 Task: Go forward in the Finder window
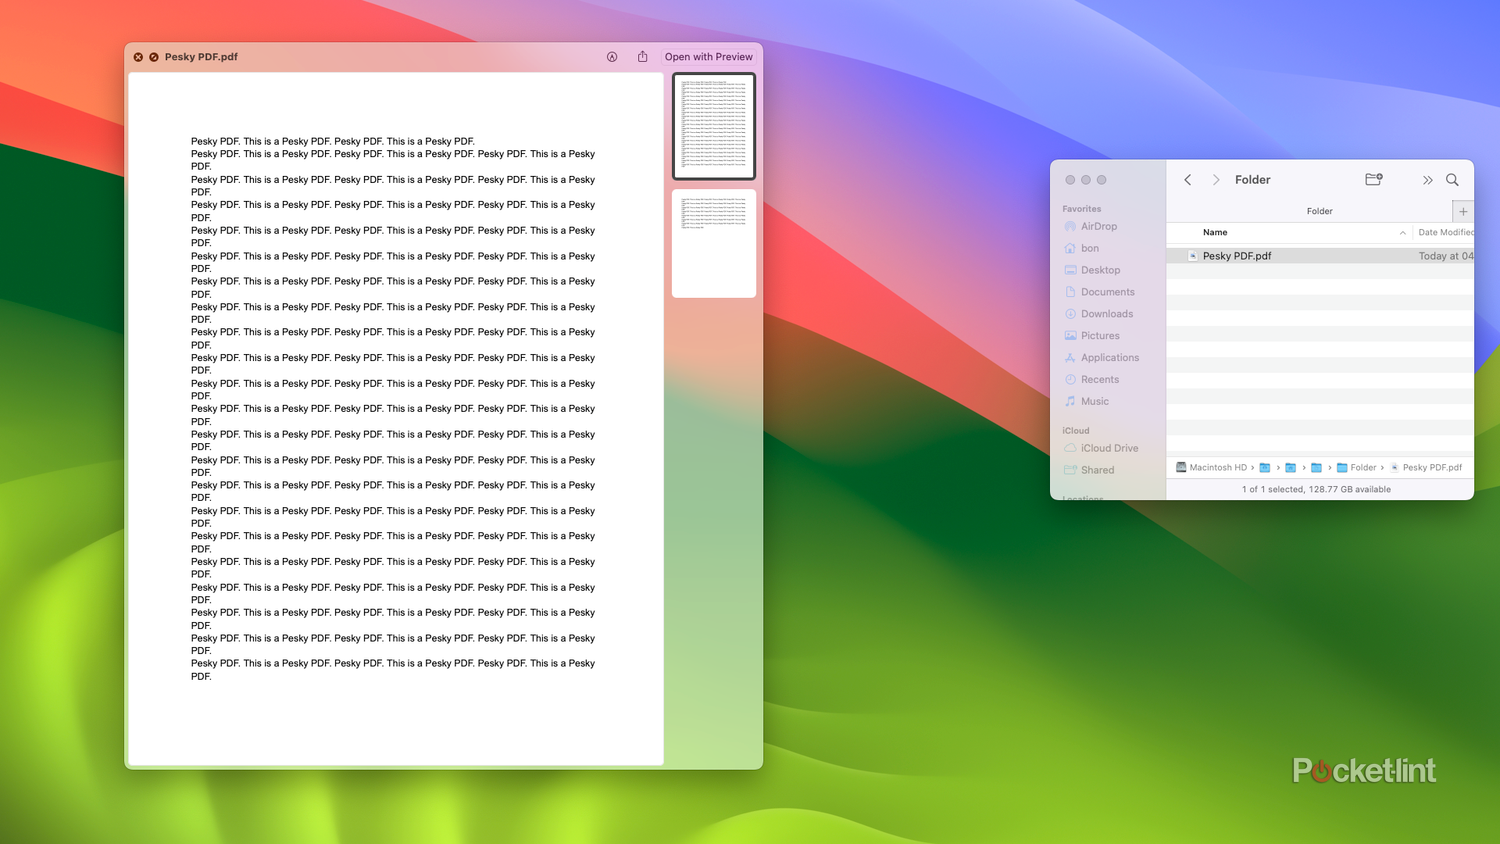coord(1216,180)
